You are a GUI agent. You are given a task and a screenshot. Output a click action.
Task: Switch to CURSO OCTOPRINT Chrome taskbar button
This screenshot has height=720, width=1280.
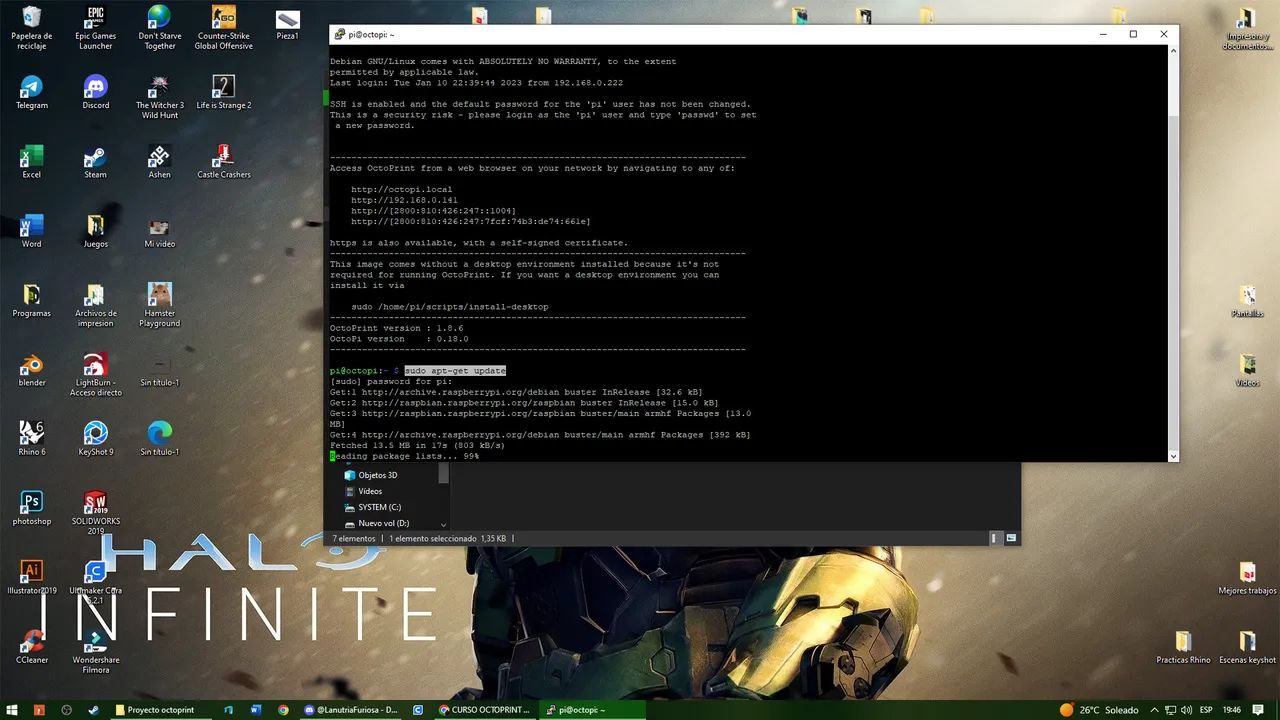coord(484,710)
